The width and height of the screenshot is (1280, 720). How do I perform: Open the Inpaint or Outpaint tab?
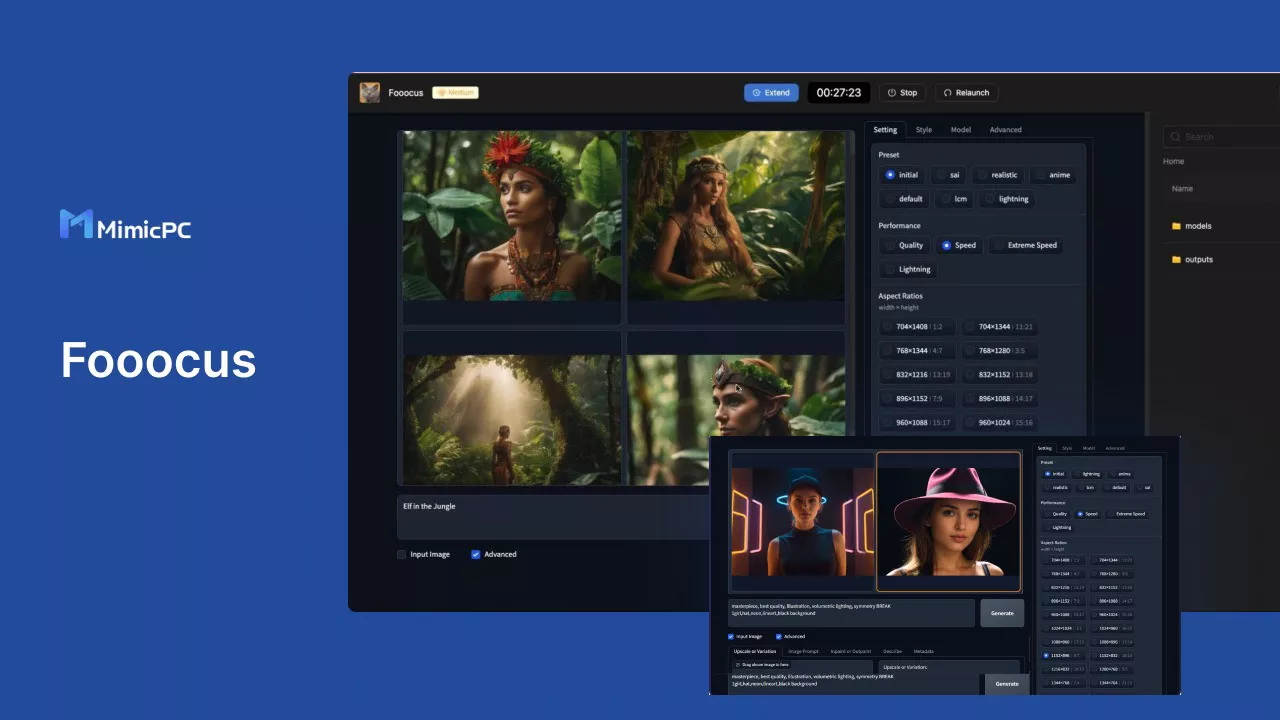pos(850,651)
